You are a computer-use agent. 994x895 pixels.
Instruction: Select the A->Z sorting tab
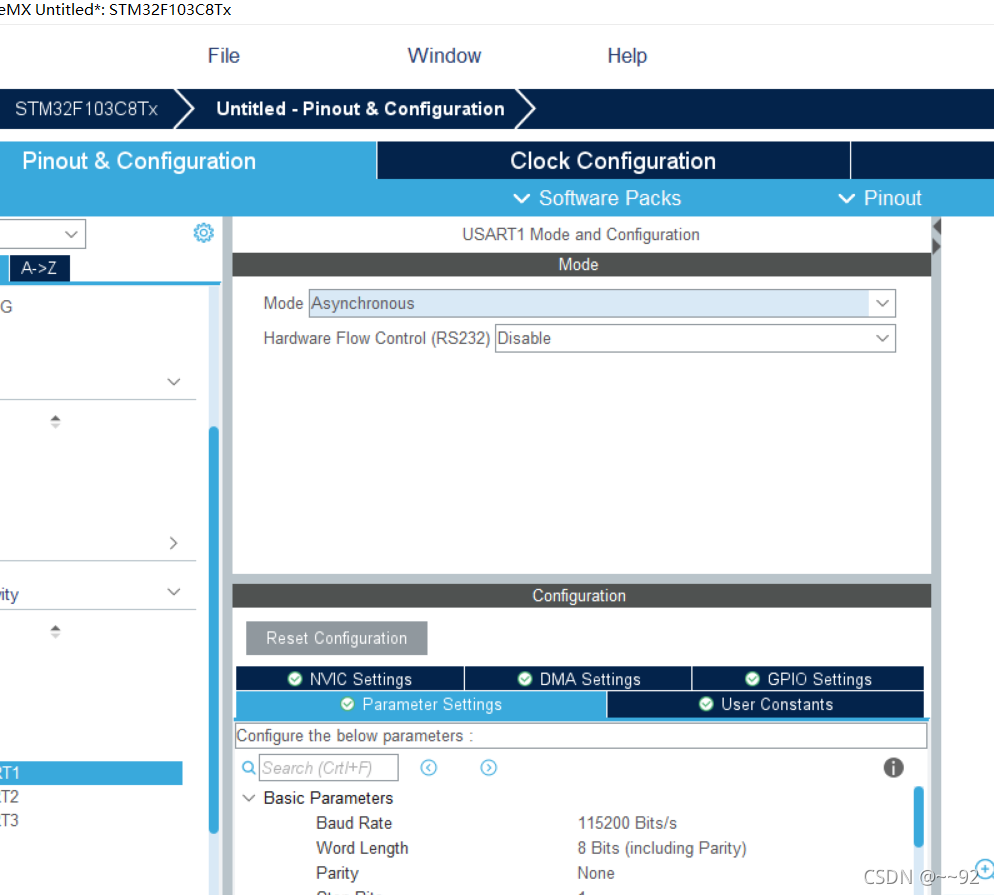click(39, 268)
